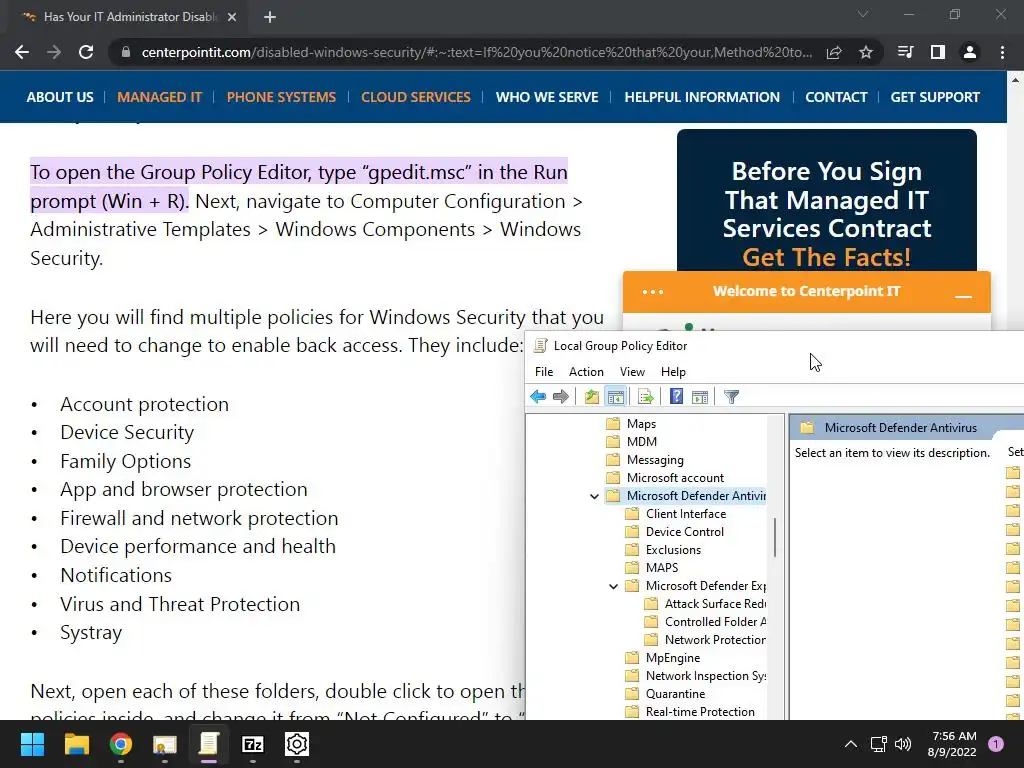
Task: Click the Filter funnel icon
Action: coord(731,396)
